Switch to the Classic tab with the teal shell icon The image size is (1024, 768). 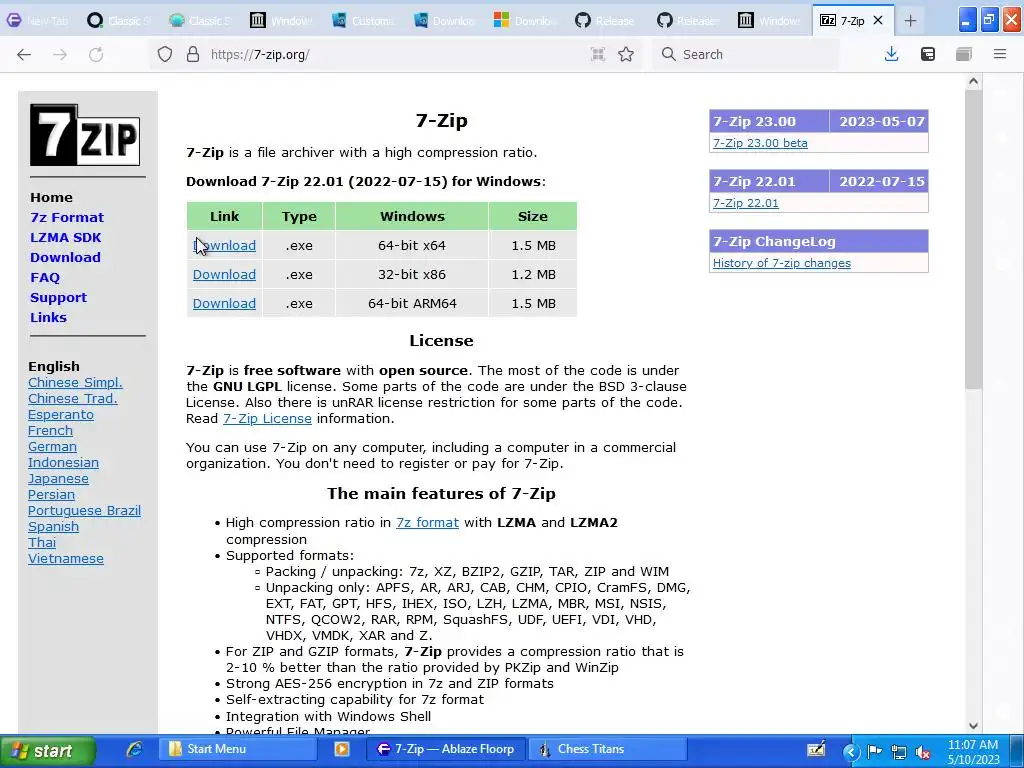point(200,21)
